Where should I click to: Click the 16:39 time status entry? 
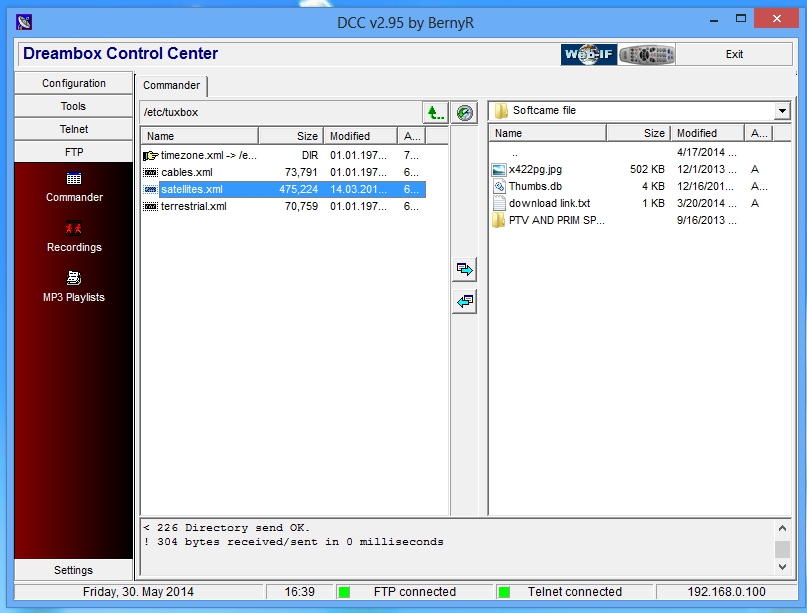coord(300,592)
